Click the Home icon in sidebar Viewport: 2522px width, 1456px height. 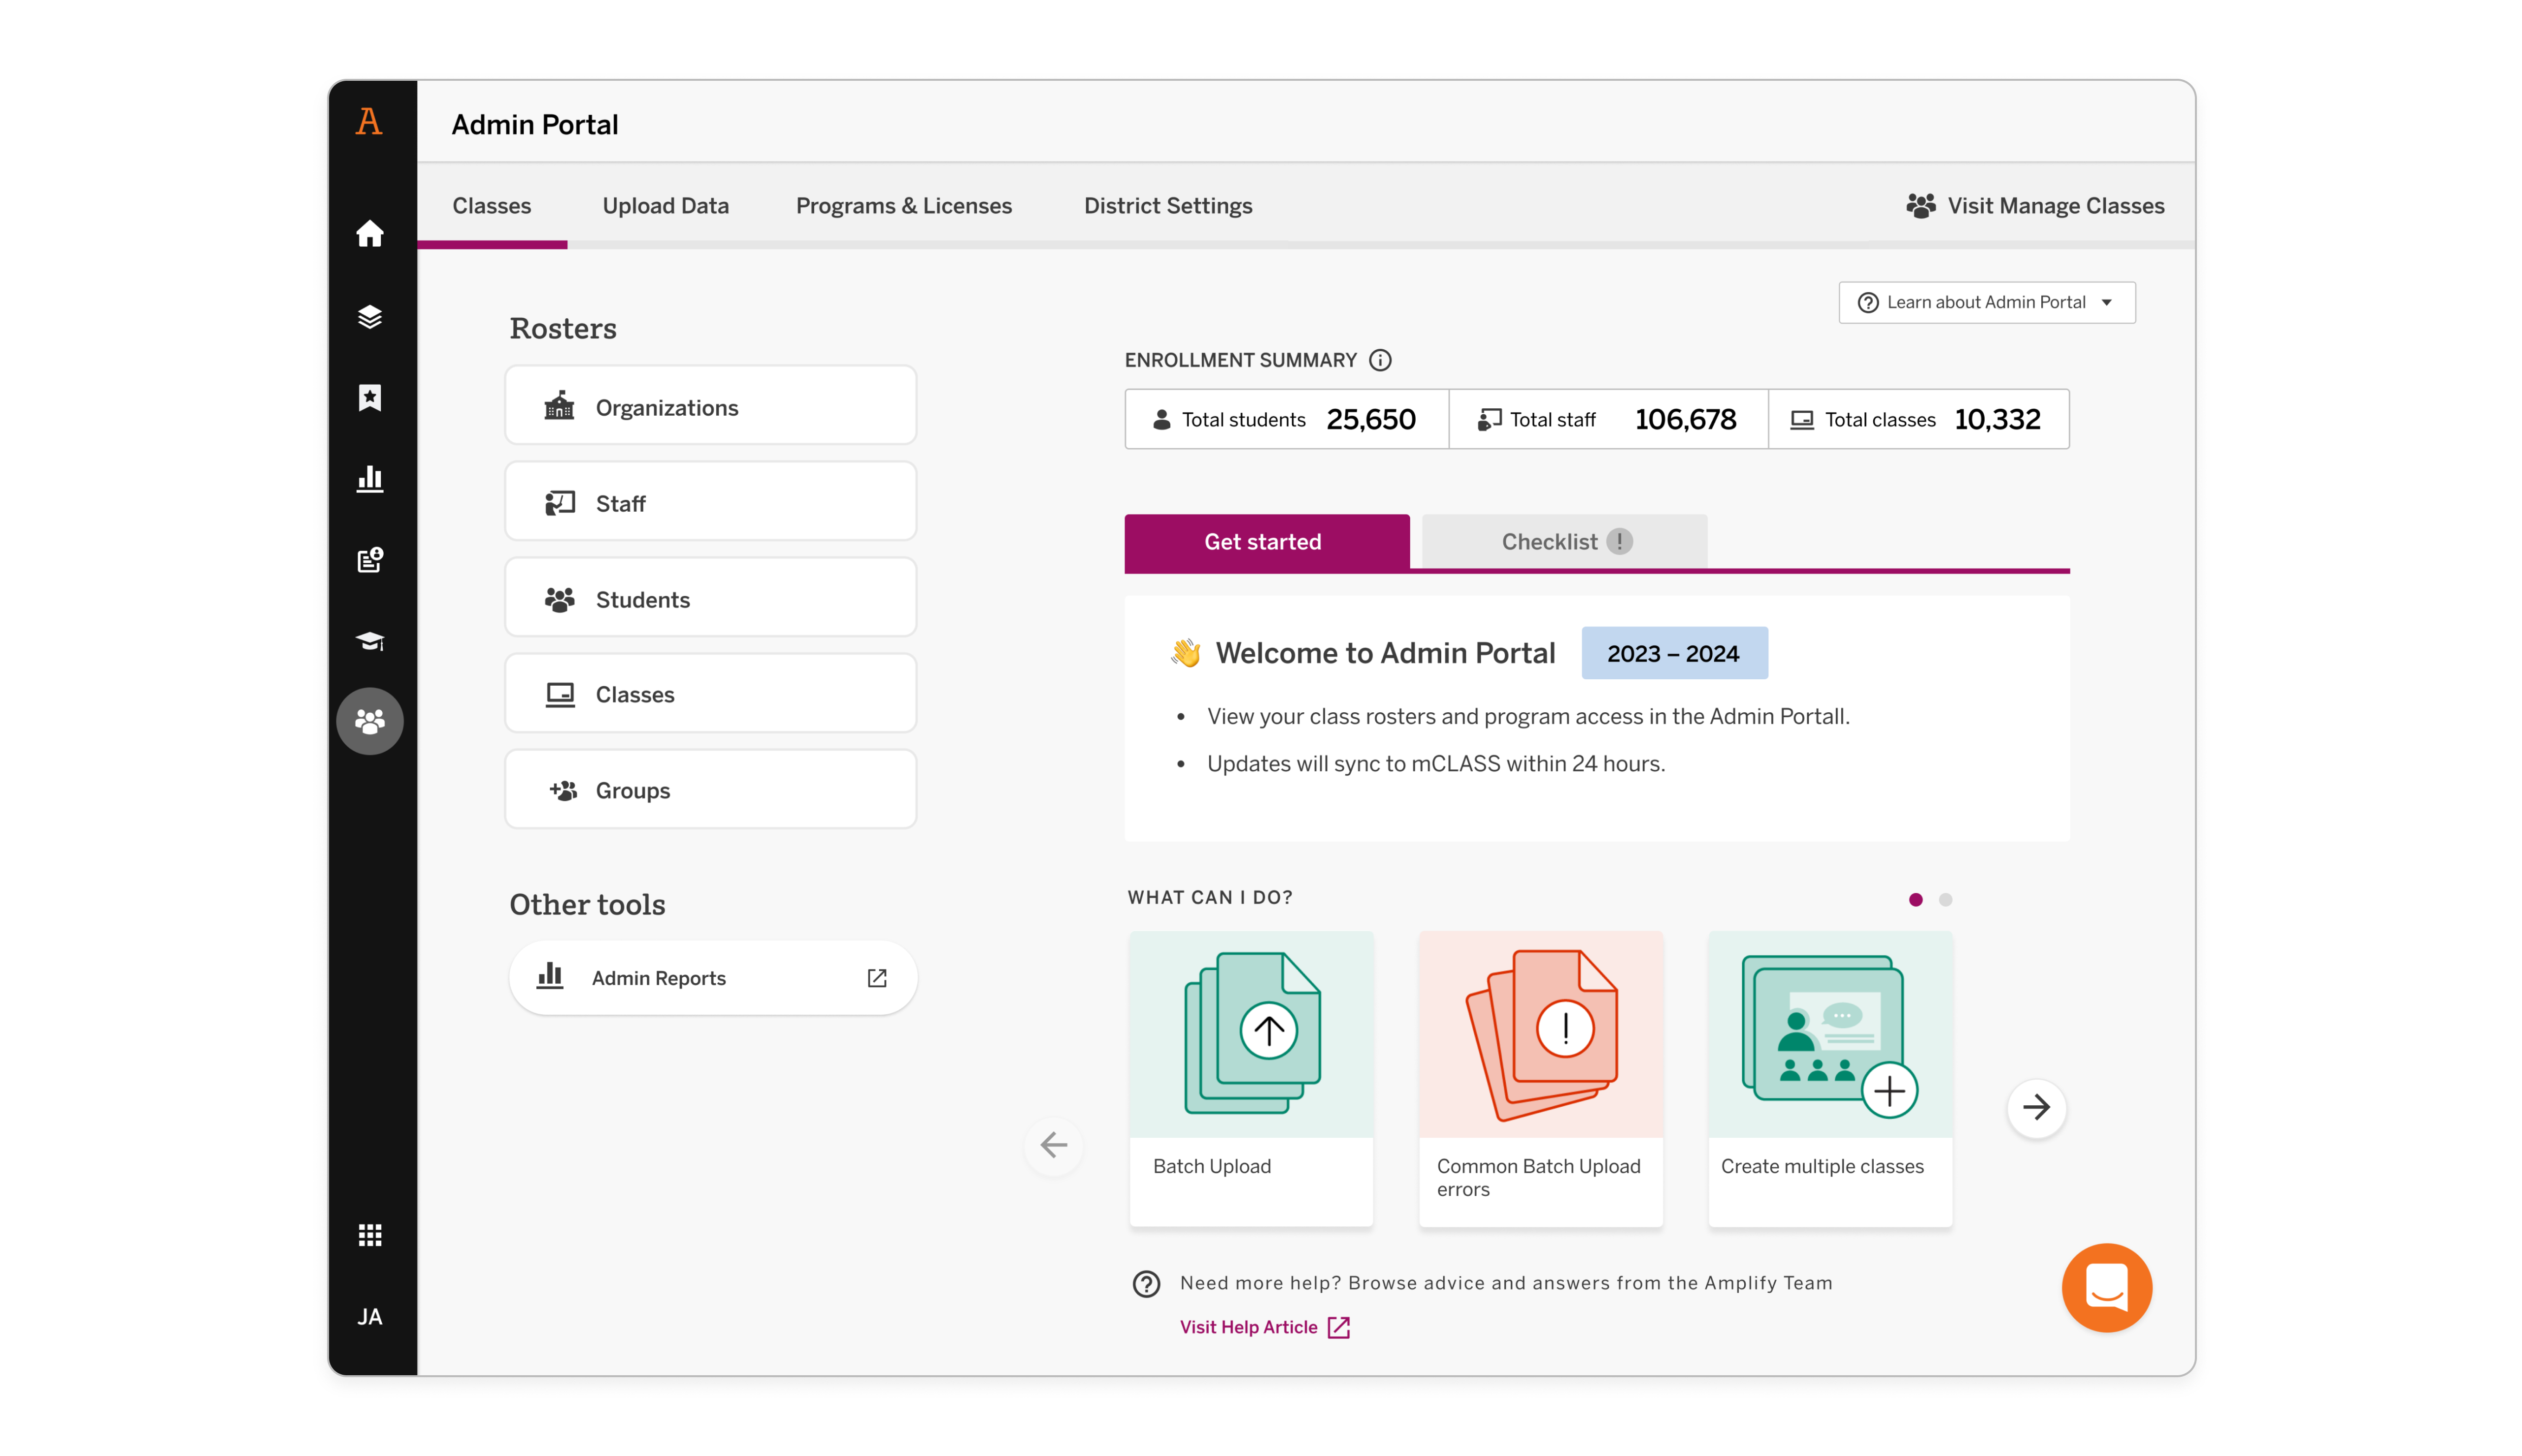(370, 234)
